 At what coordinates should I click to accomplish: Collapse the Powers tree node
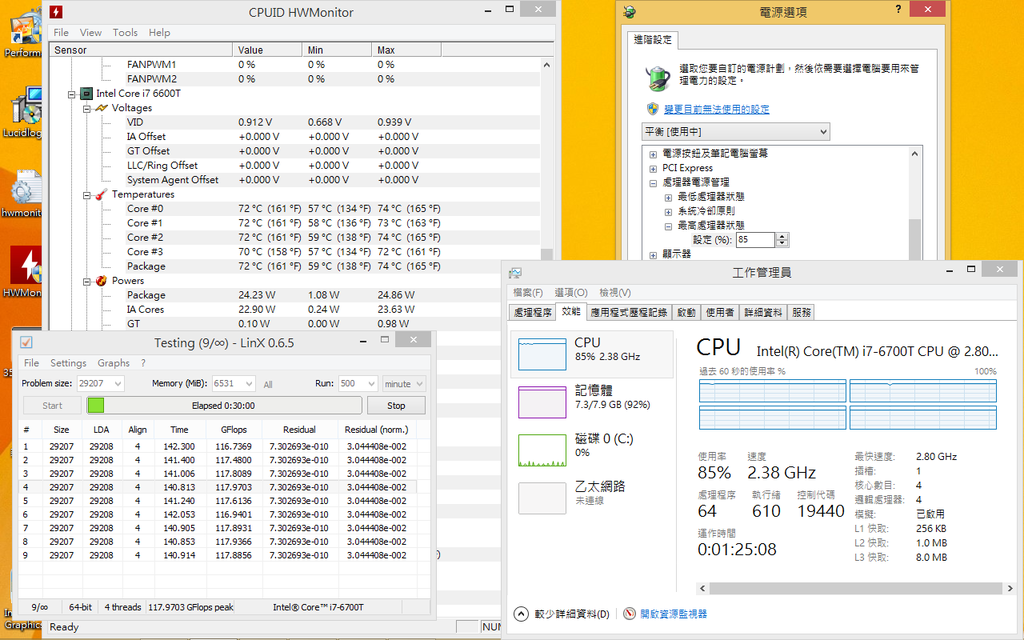[86, 281]
